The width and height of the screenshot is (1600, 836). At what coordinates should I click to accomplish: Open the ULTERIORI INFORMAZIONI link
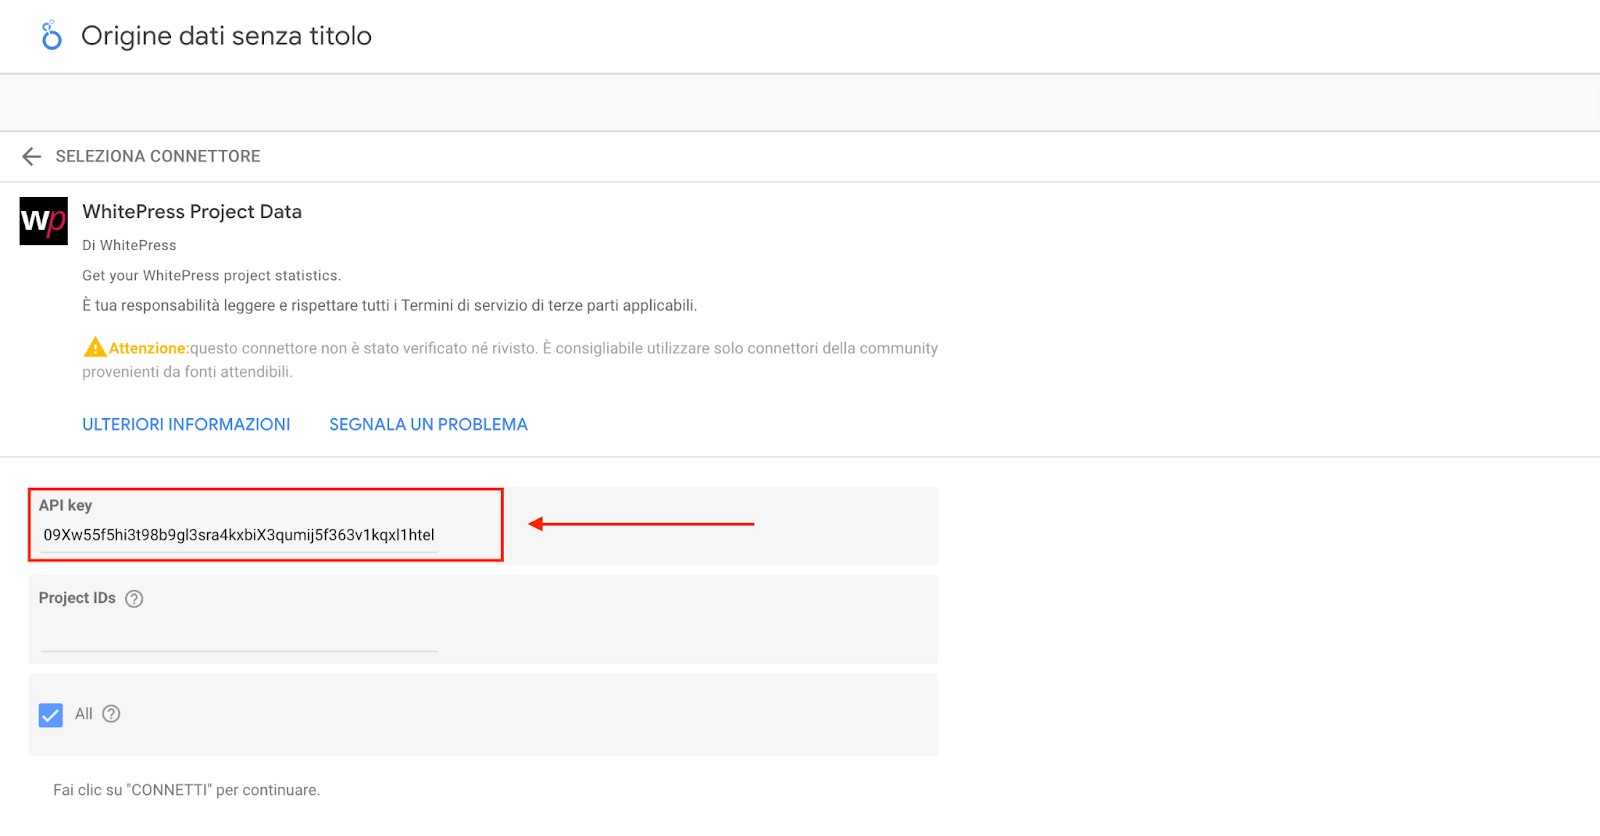click(186, 424)
